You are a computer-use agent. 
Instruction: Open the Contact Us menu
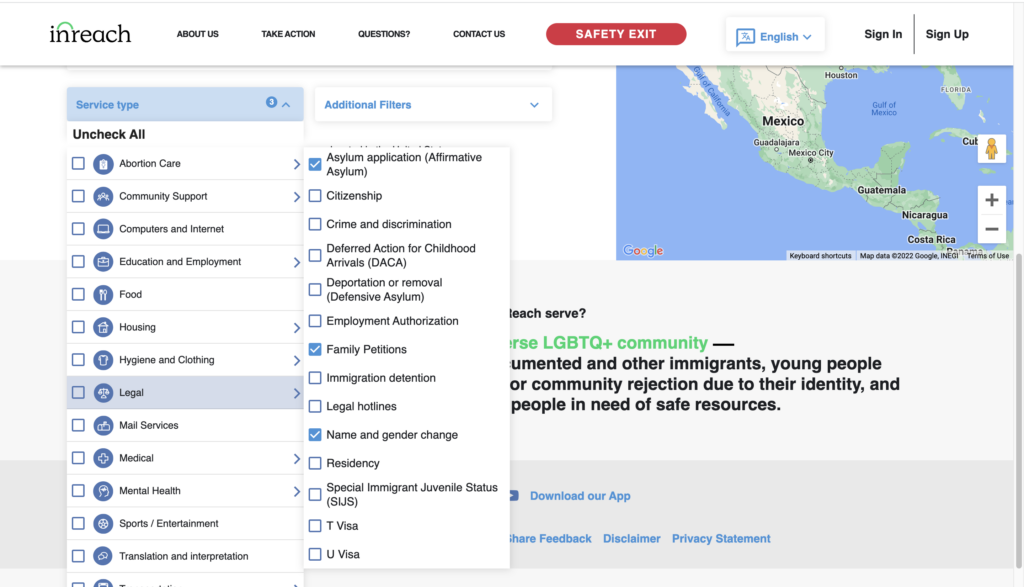[x=479, y=34]
